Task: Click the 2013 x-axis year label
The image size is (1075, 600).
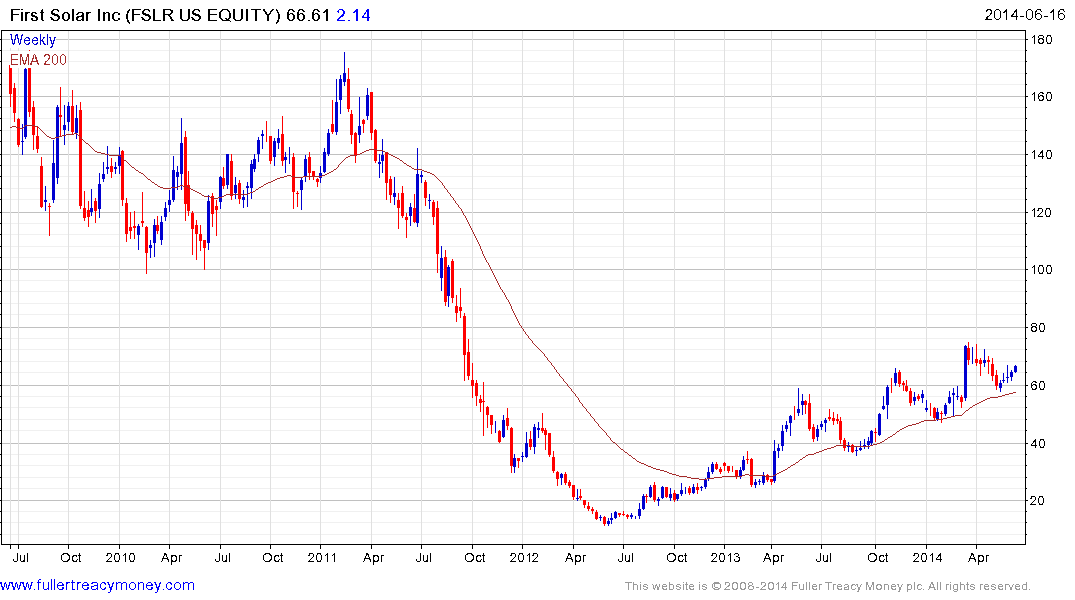Action: click(725, 557)
